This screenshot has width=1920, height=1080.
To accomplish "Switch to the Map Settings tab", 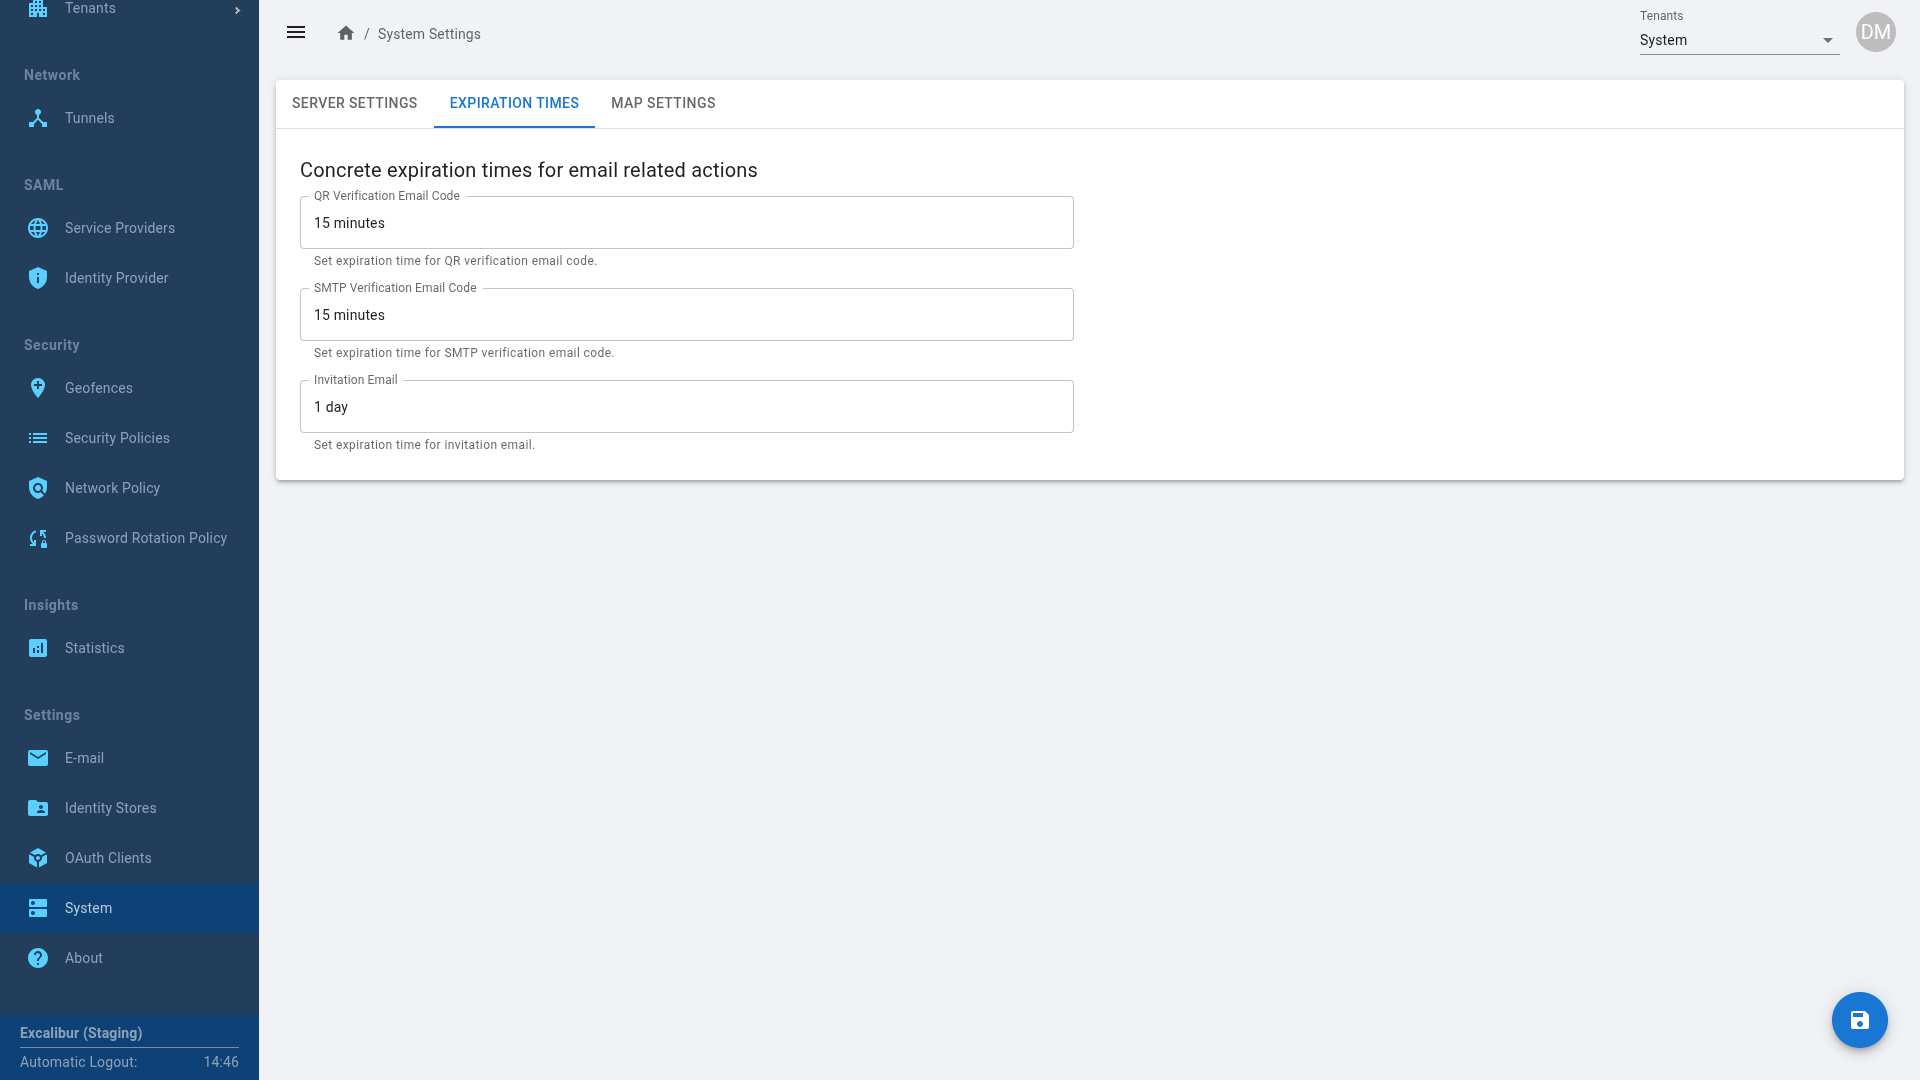I will (663, 103).
